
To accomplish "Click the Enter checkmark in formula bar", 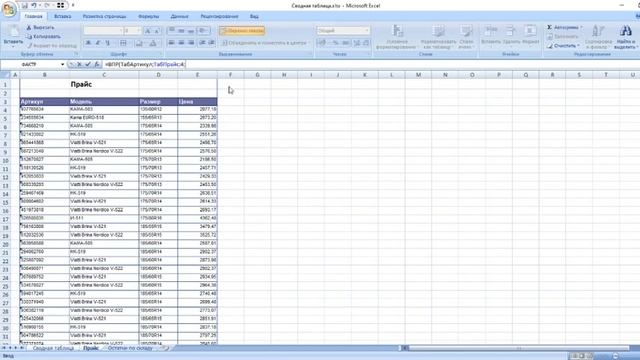I will point(88,64).
